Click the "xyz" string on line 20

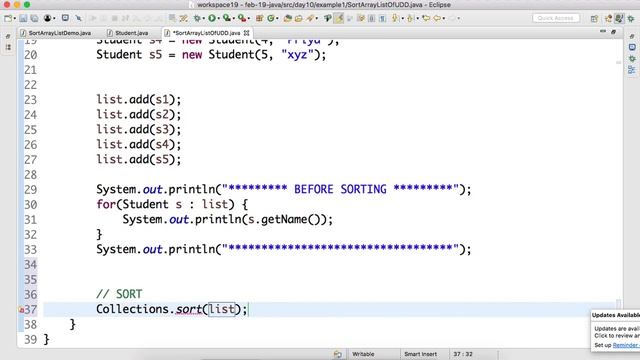[x=297, y=55]
